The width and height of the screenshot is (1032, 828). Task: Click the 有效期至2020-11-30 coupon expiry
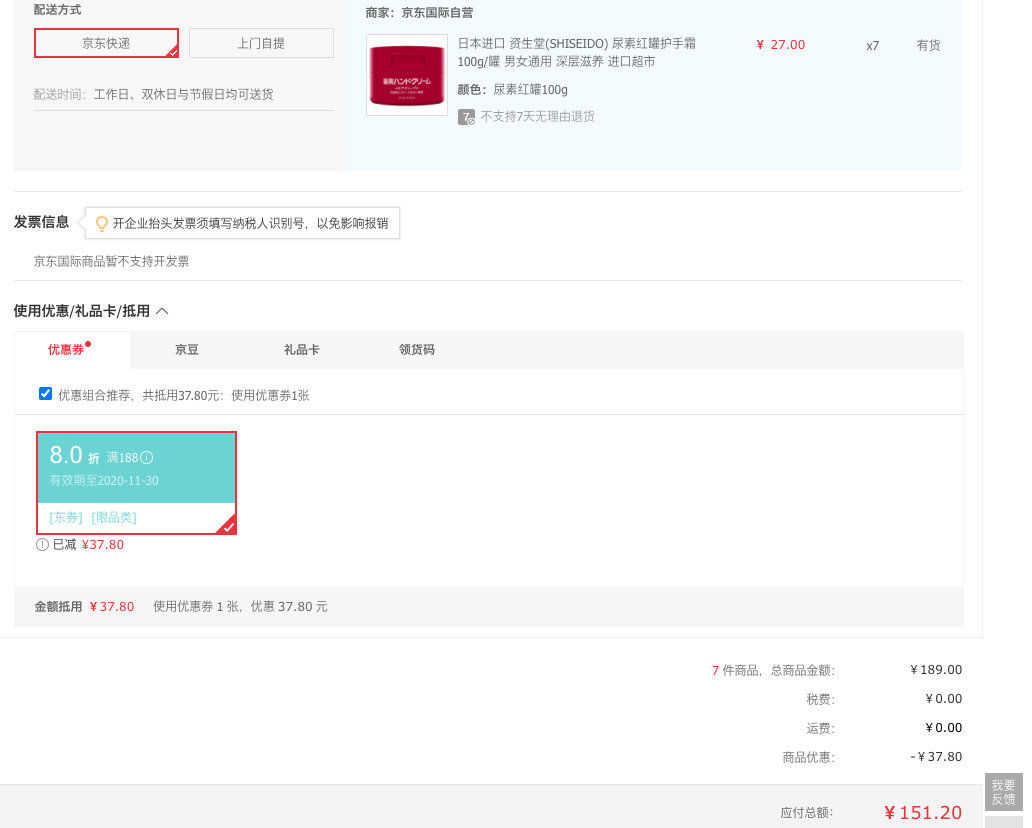[104, 480]
